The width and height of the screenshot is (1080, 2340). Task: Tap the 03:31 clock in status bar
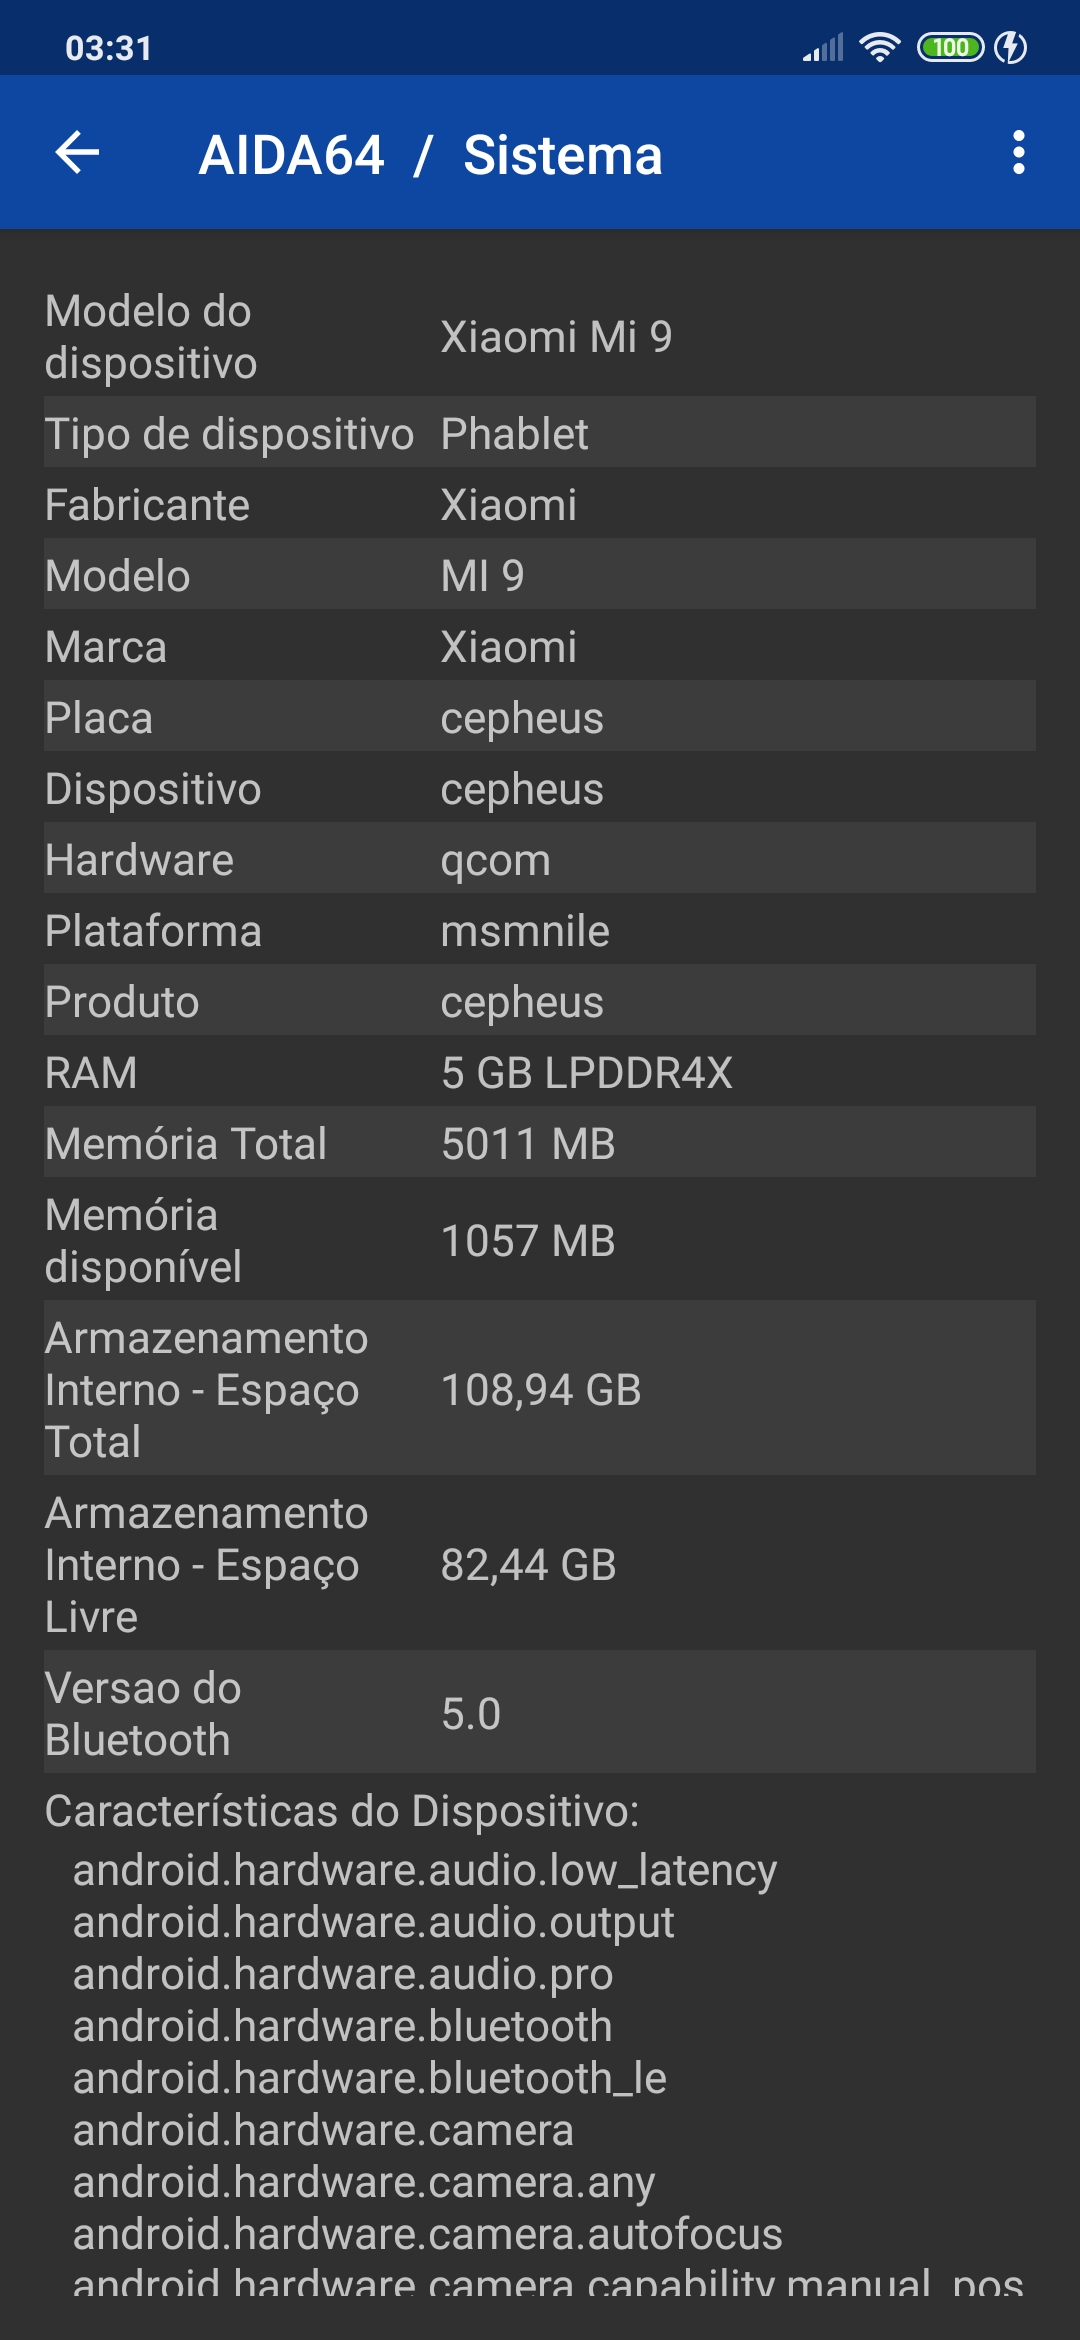pos(108,48)
